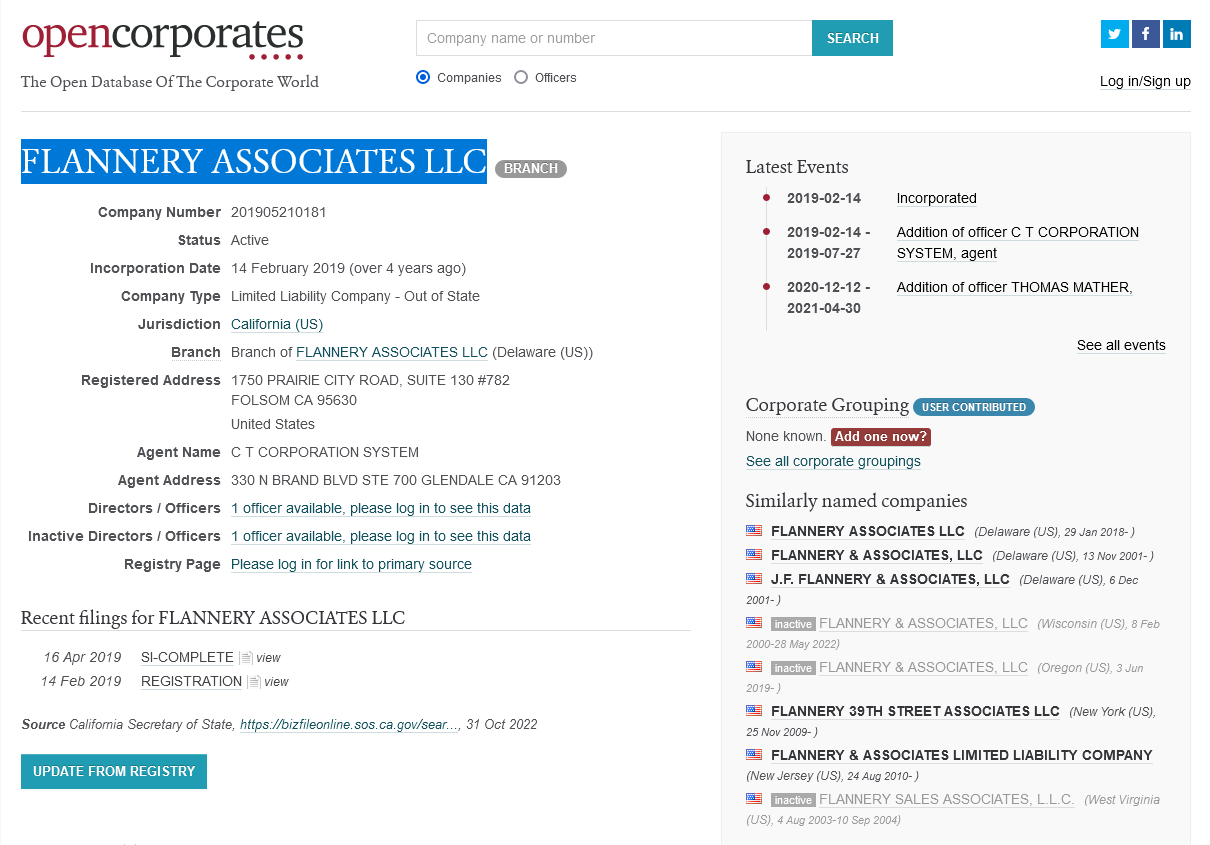Click Inactive Directors / Officers login link

(x=381, y=536)
